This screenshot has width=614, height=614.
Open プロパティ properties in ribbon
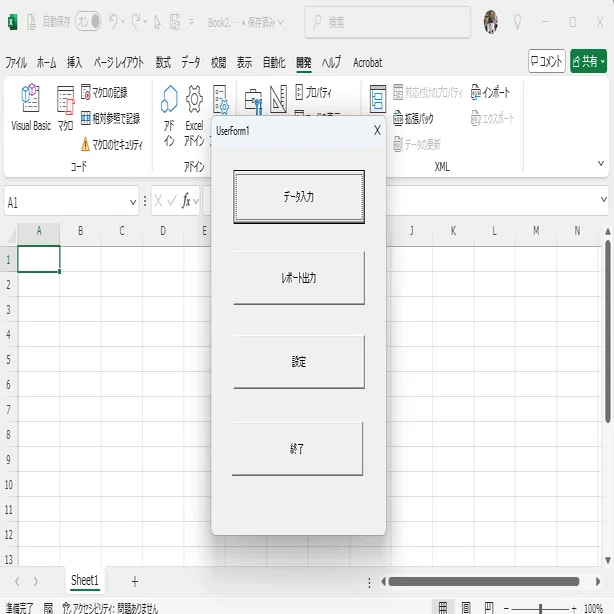313,92
